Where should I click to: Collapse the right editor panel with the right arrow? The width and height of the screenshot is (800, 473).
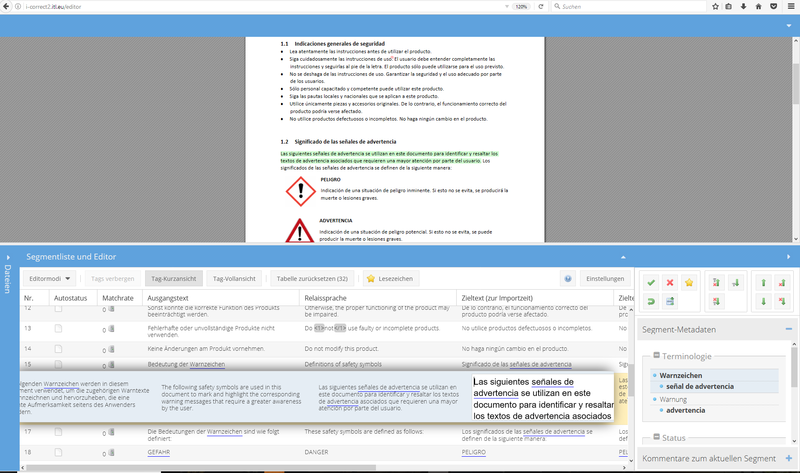789,257
